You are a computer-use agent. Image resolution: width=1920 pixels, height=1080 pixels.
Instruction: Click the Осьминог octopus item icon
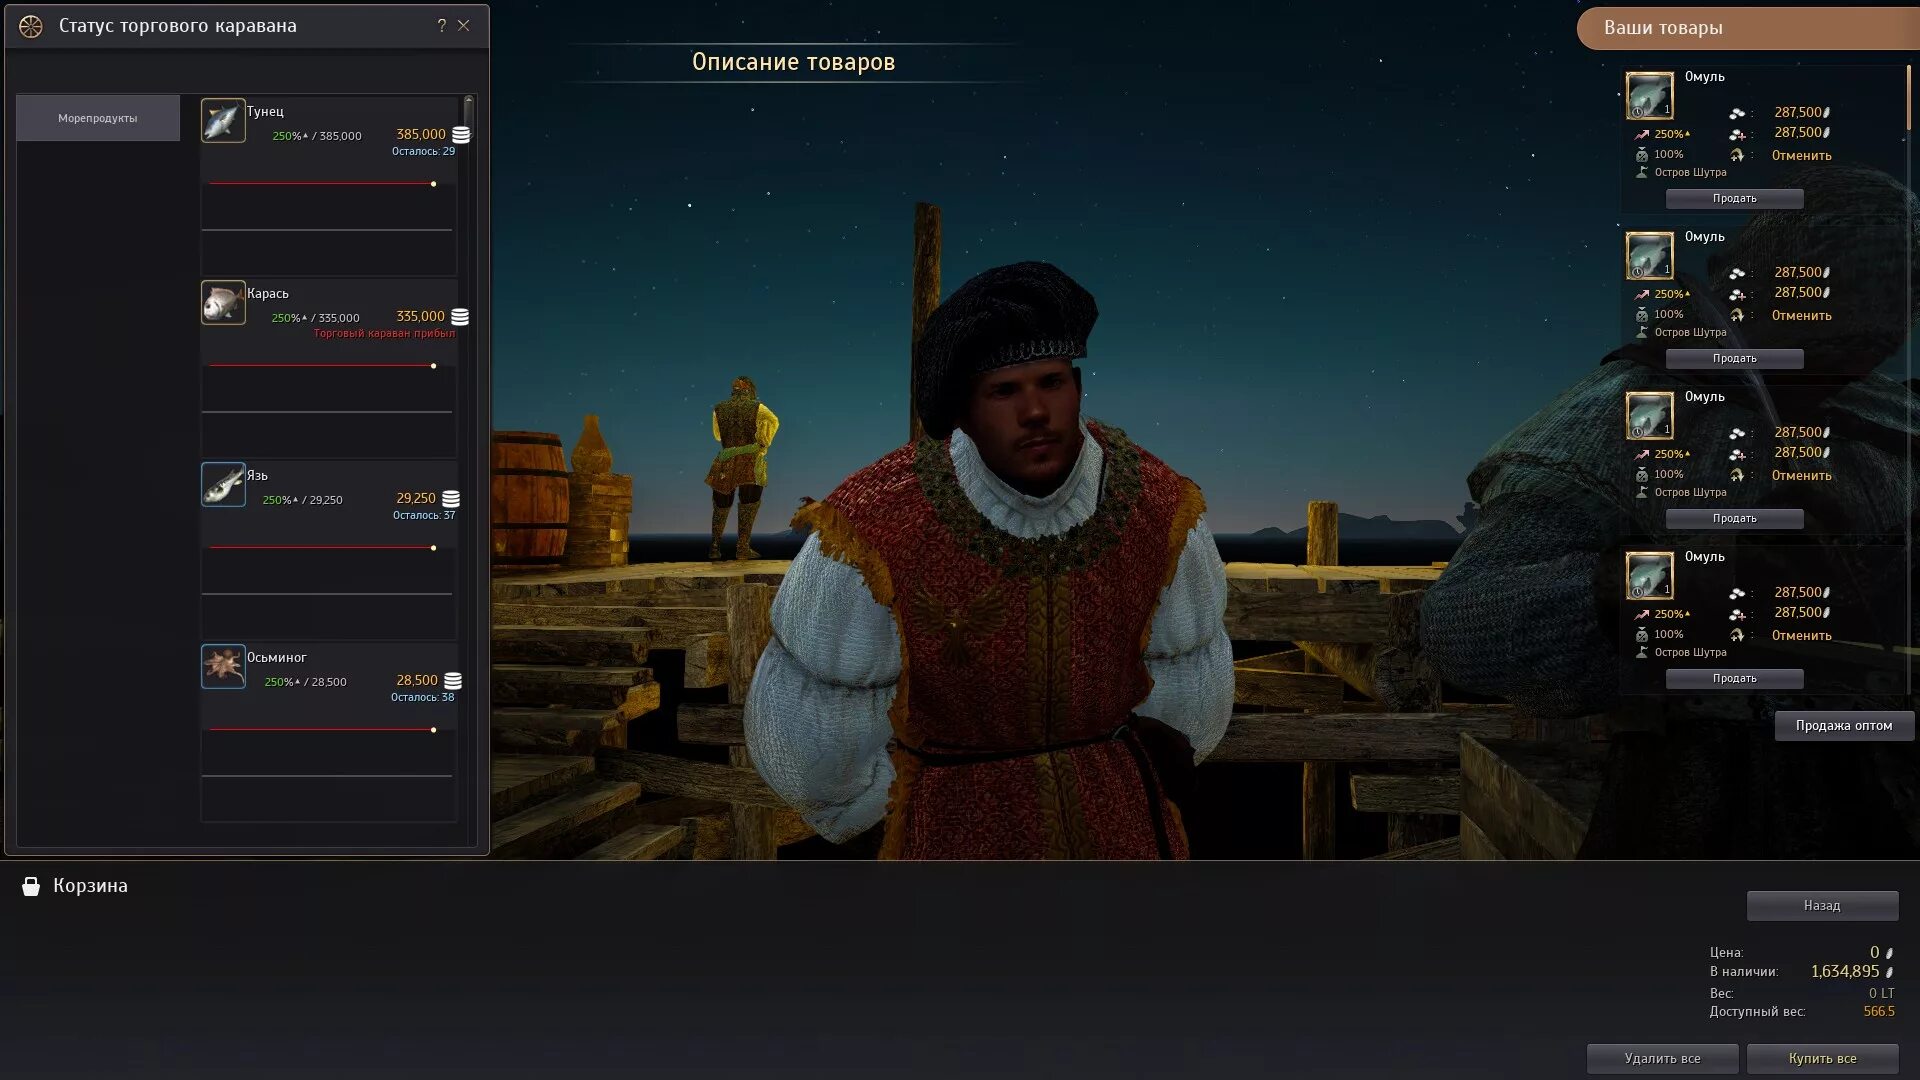pyautogui.click(x=223, y=666)
